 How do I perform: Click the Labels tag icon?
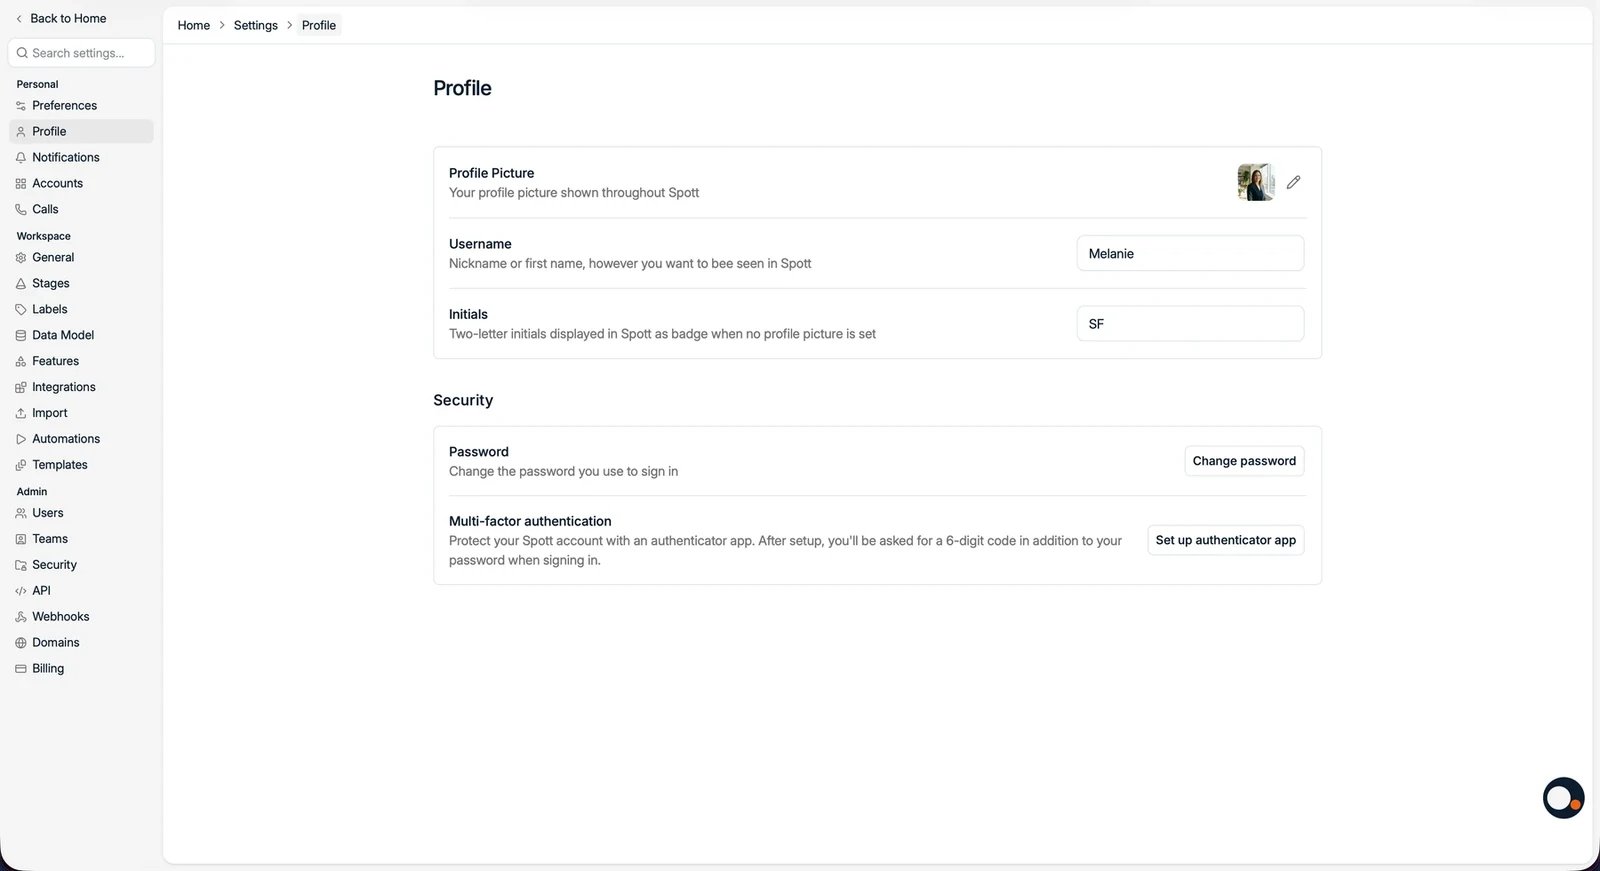(21, 310)
